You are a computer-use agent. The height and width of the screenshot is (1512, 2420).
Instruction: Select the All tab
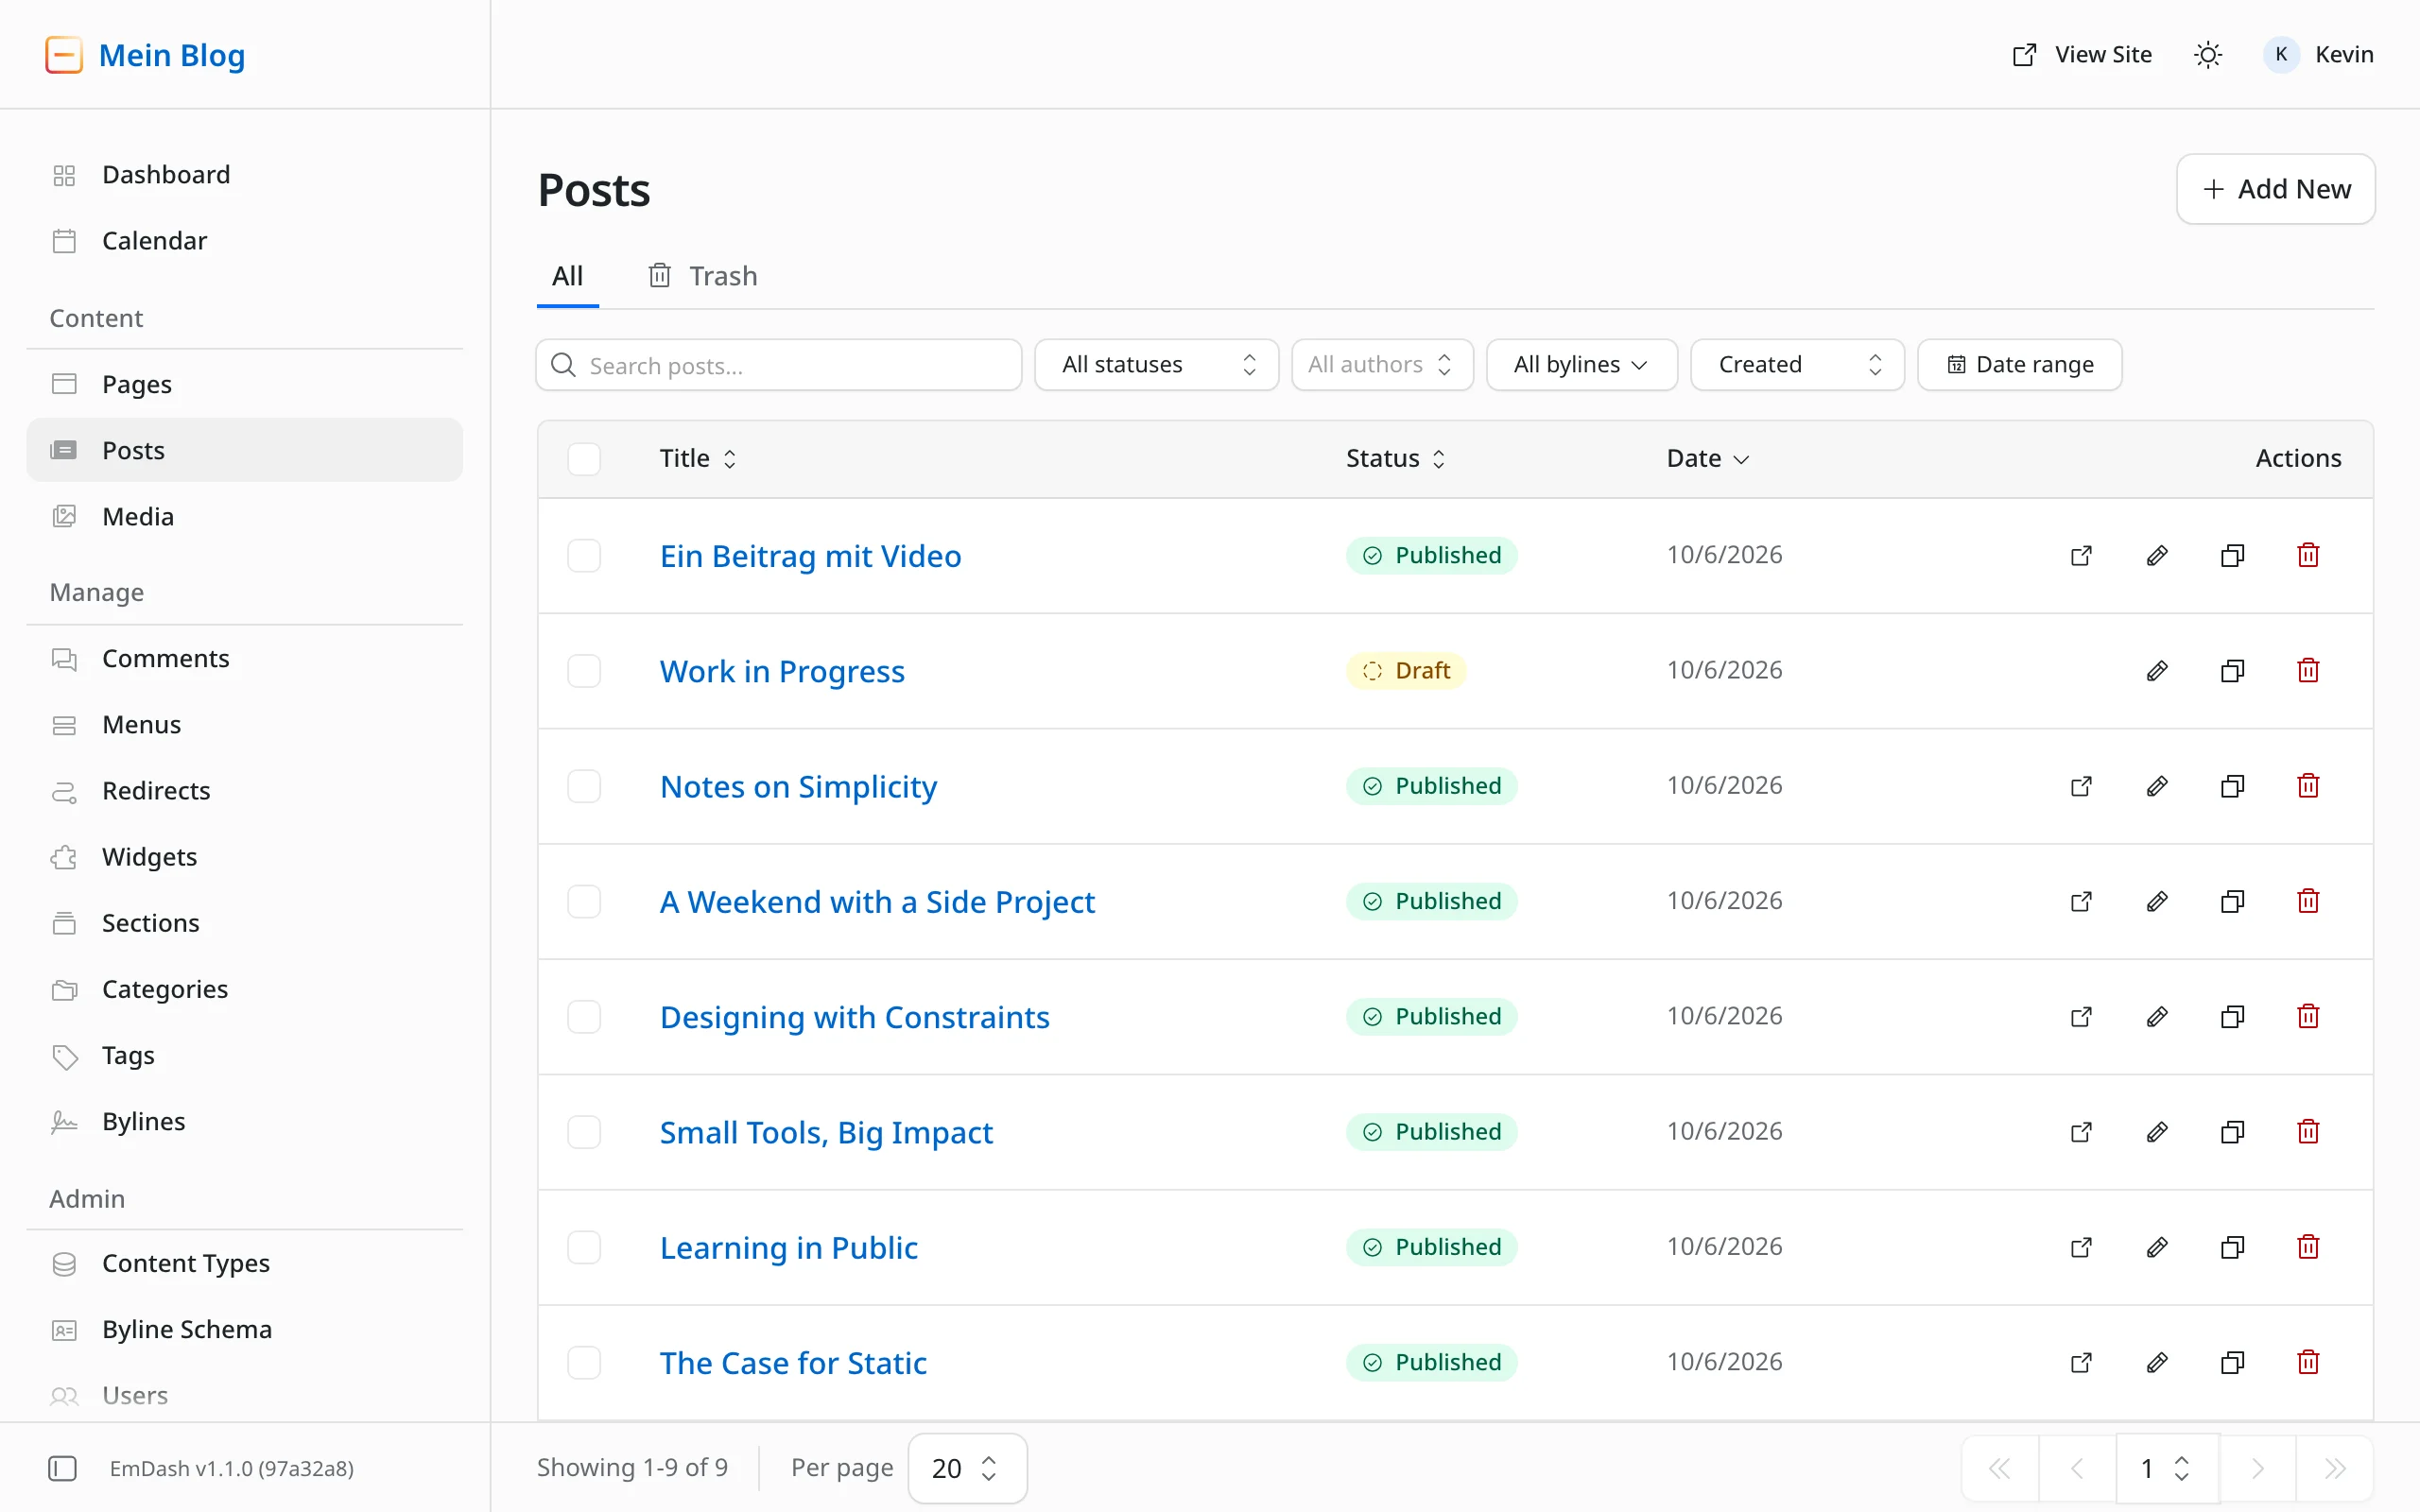(567, 276)
